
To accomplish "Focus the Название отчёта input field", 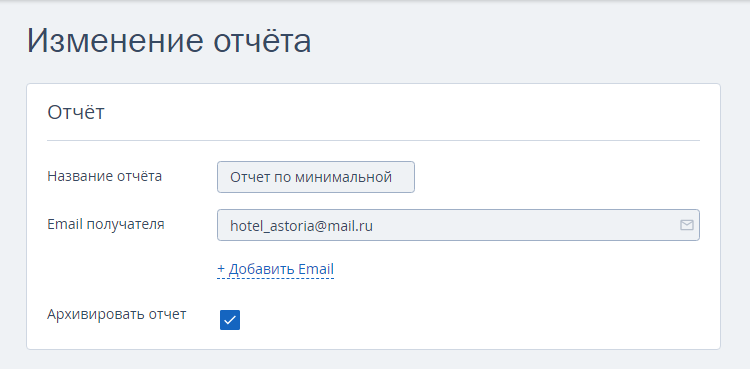I will pos(316,177).
